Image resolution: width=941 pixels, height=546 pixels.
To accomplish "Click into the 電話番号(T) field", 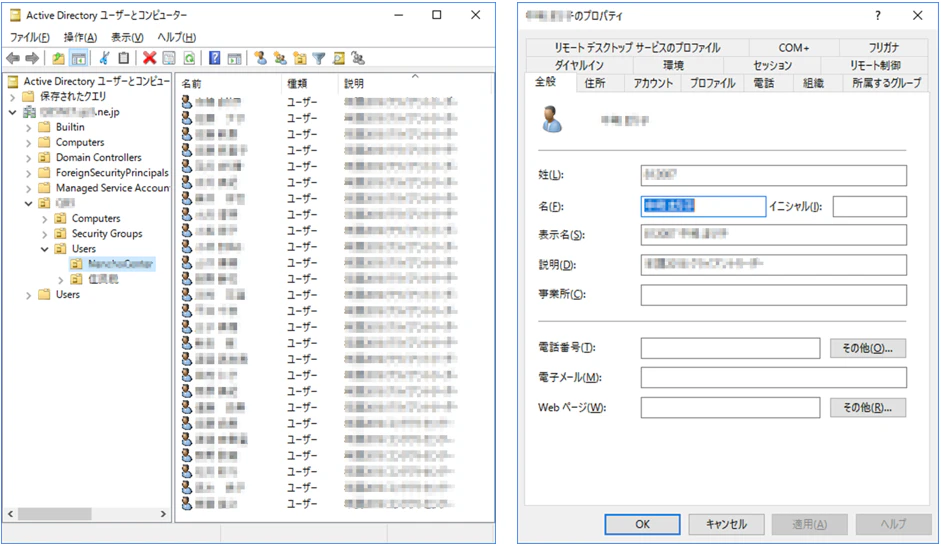I will [730, 348].
